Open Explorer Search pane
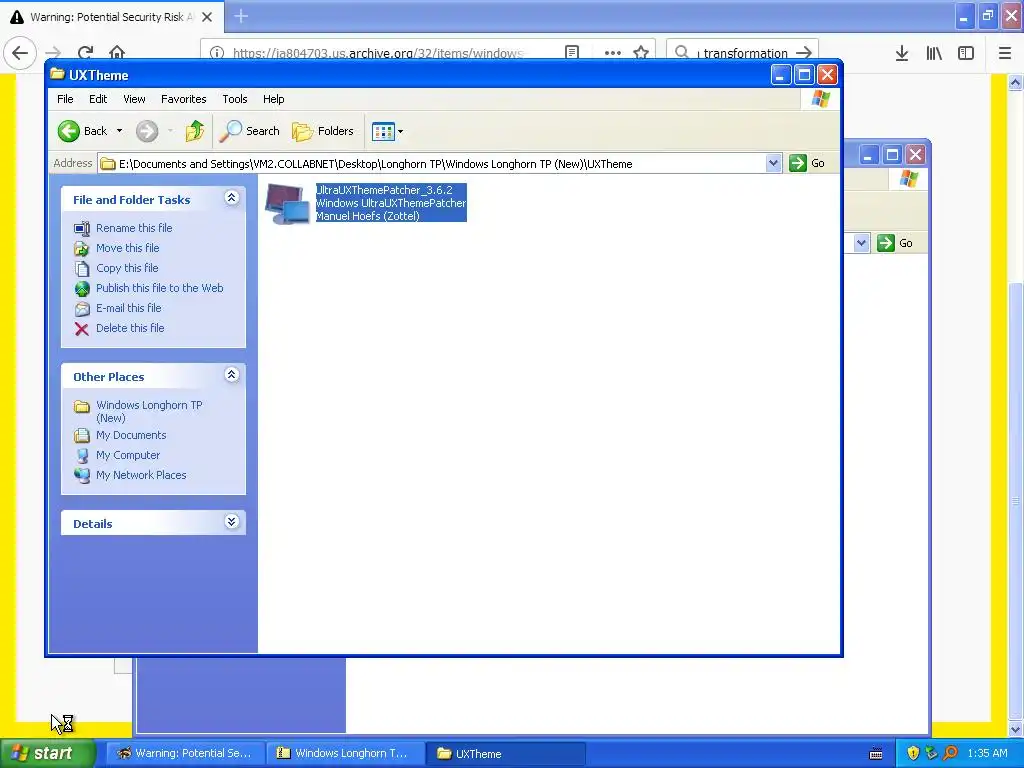 coord(249,131)
